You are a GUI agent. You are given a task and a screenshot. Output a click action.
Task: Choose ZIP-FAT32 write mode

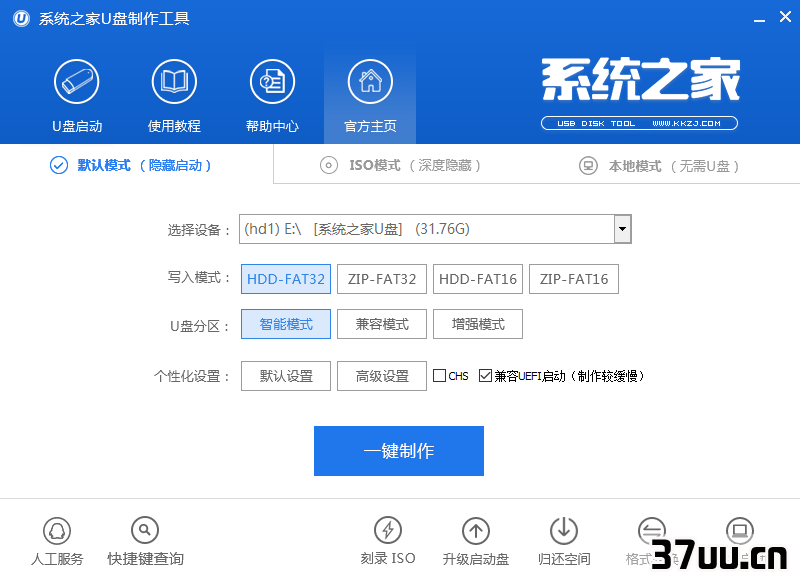coord(382,279)
